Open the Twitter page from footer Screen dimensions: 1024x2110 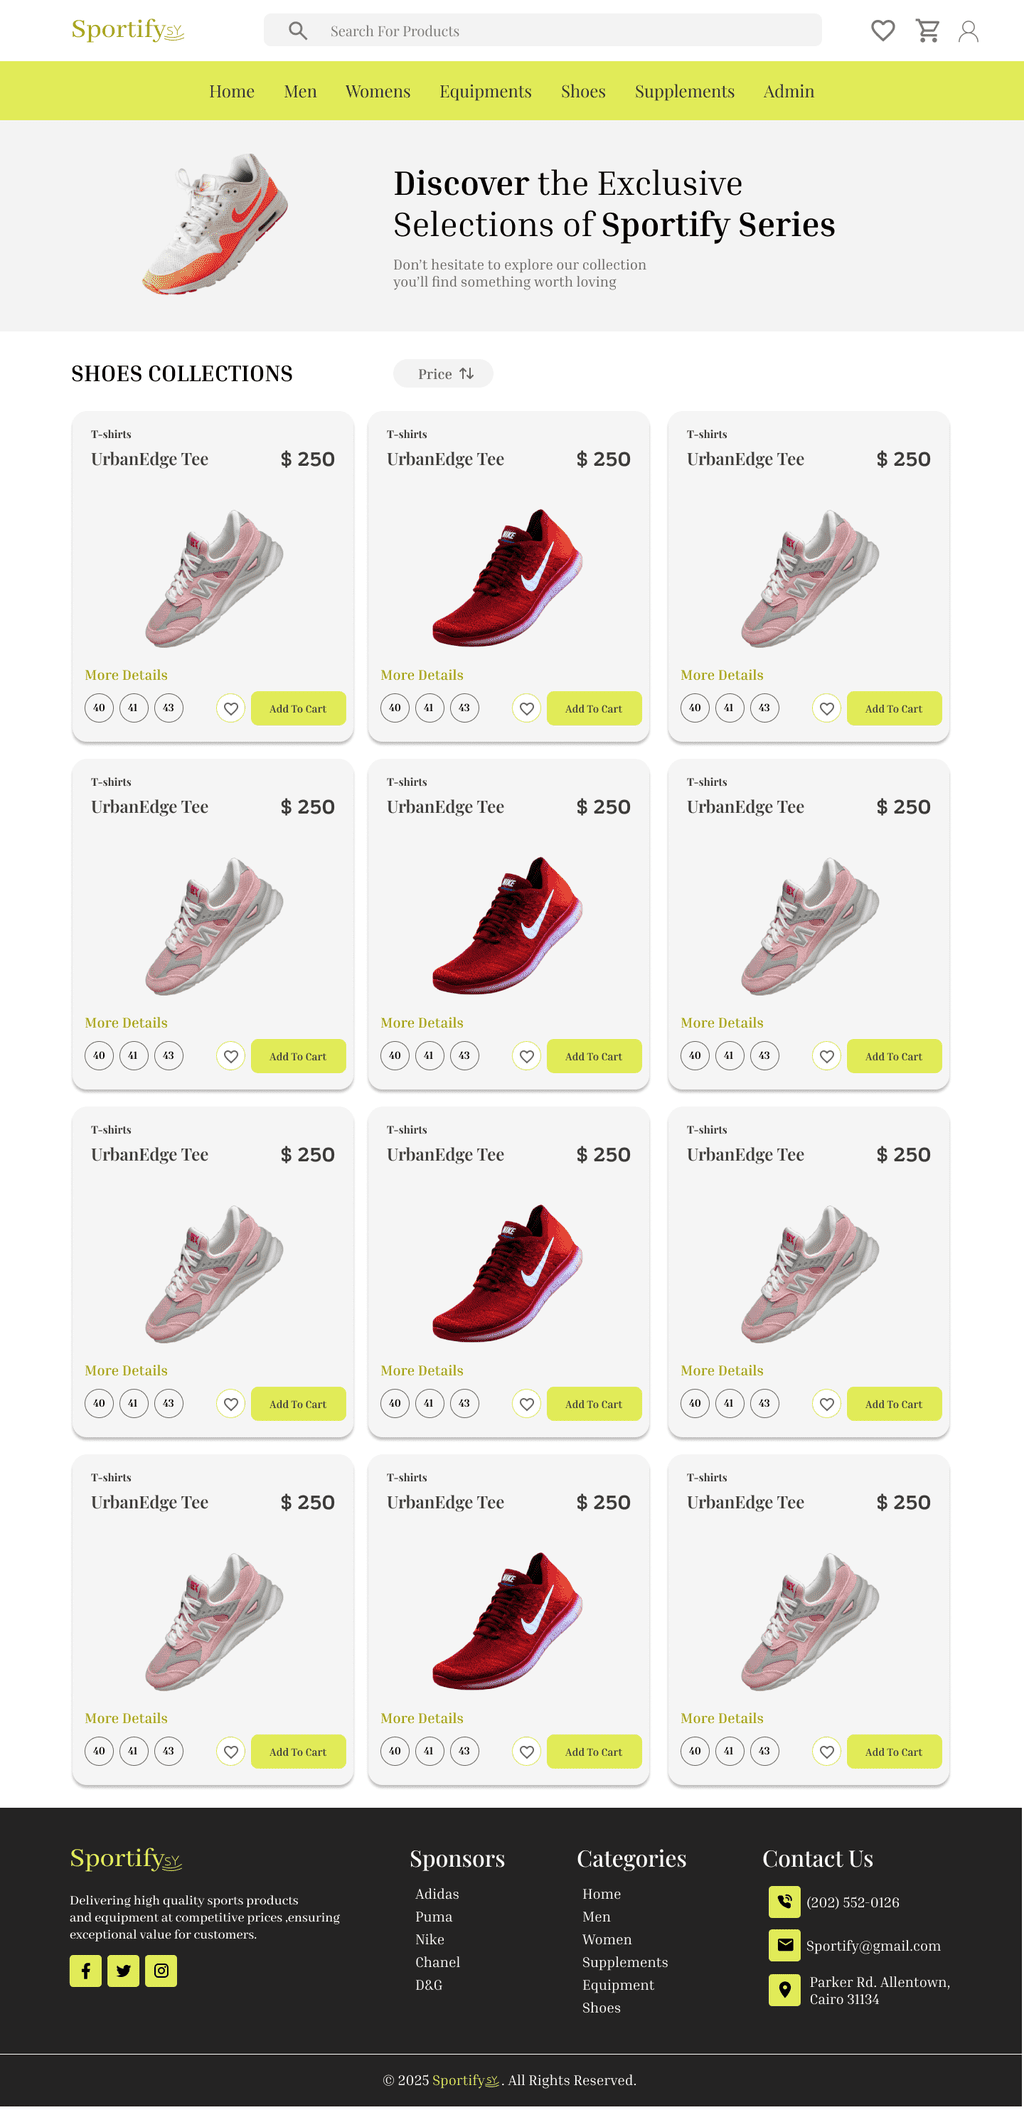[123, 1971]
